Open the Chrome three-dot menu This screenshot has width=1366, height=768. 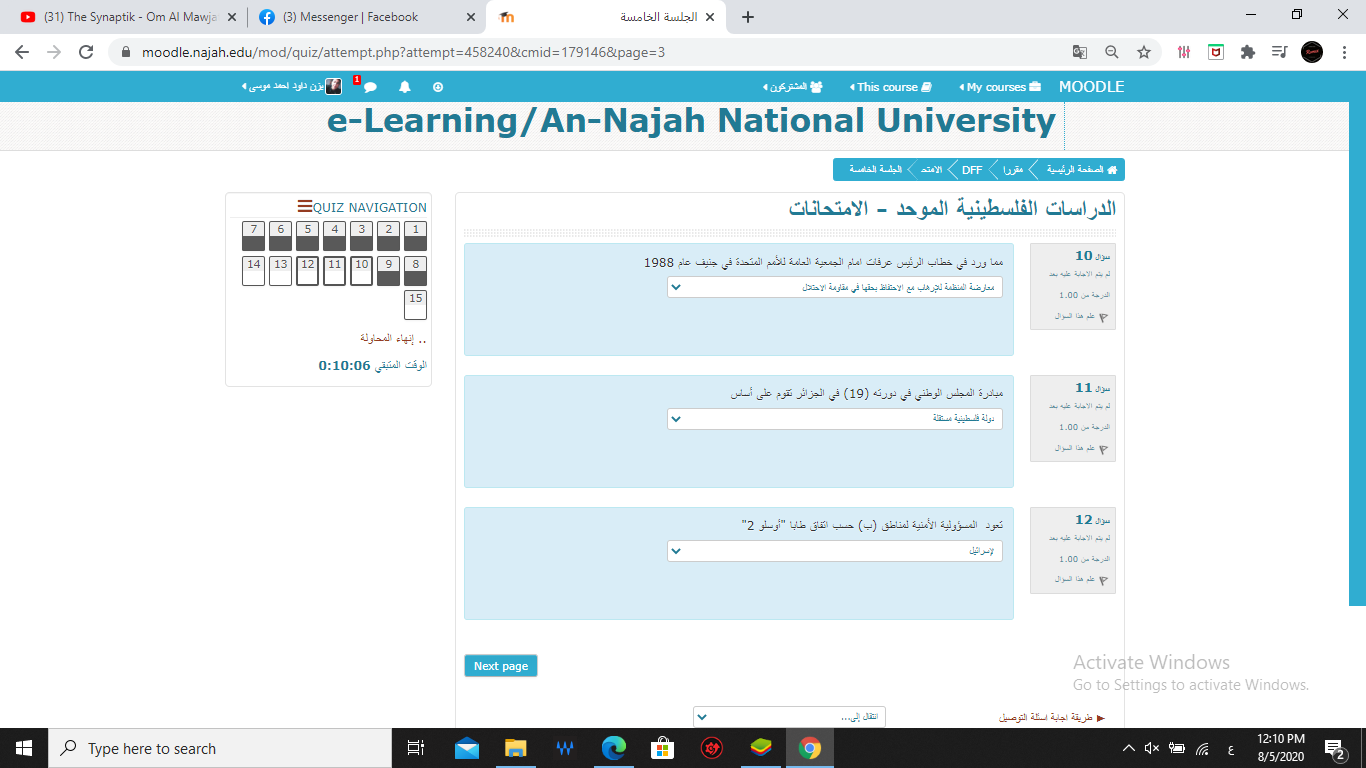pyautogui.click(x=1345, y=52)
